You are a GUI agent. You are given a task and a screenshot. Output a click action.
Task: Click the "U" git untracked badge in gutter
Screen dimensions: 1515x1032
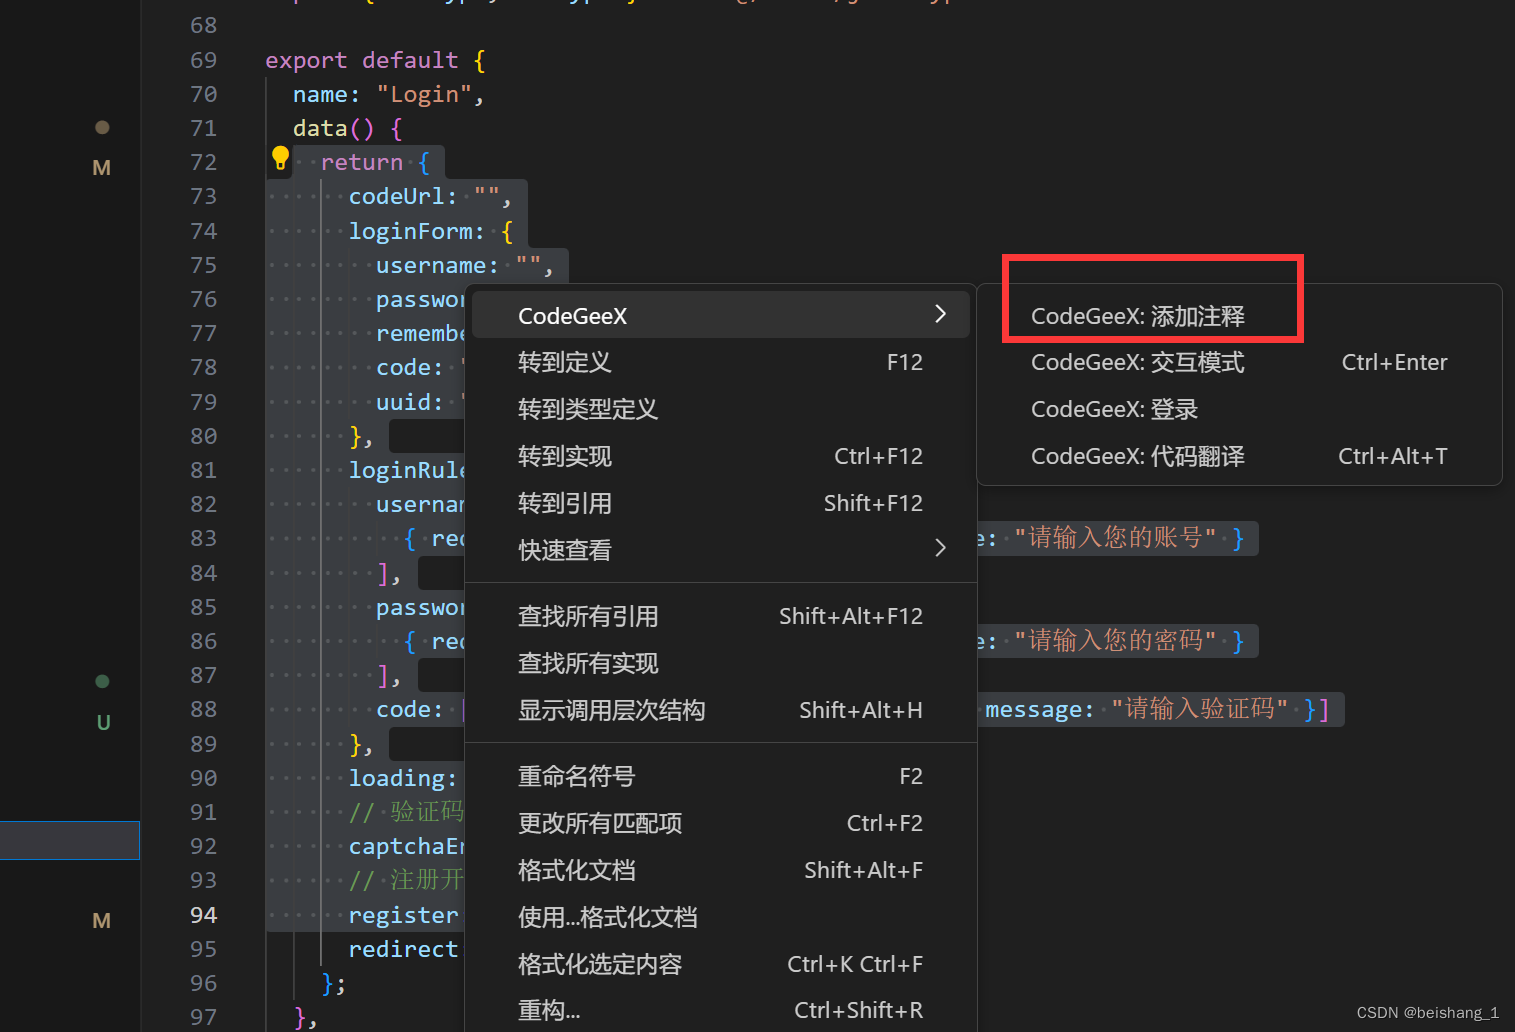103,722
